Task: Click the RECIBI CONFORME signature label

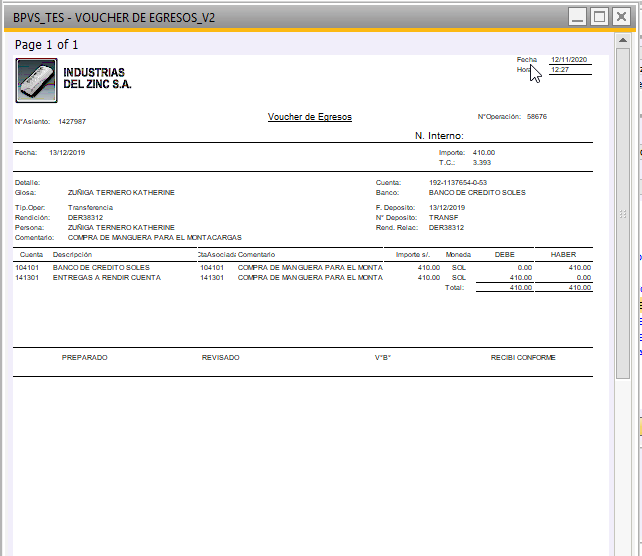Action: pyautogui.click(x=523, y=358)
